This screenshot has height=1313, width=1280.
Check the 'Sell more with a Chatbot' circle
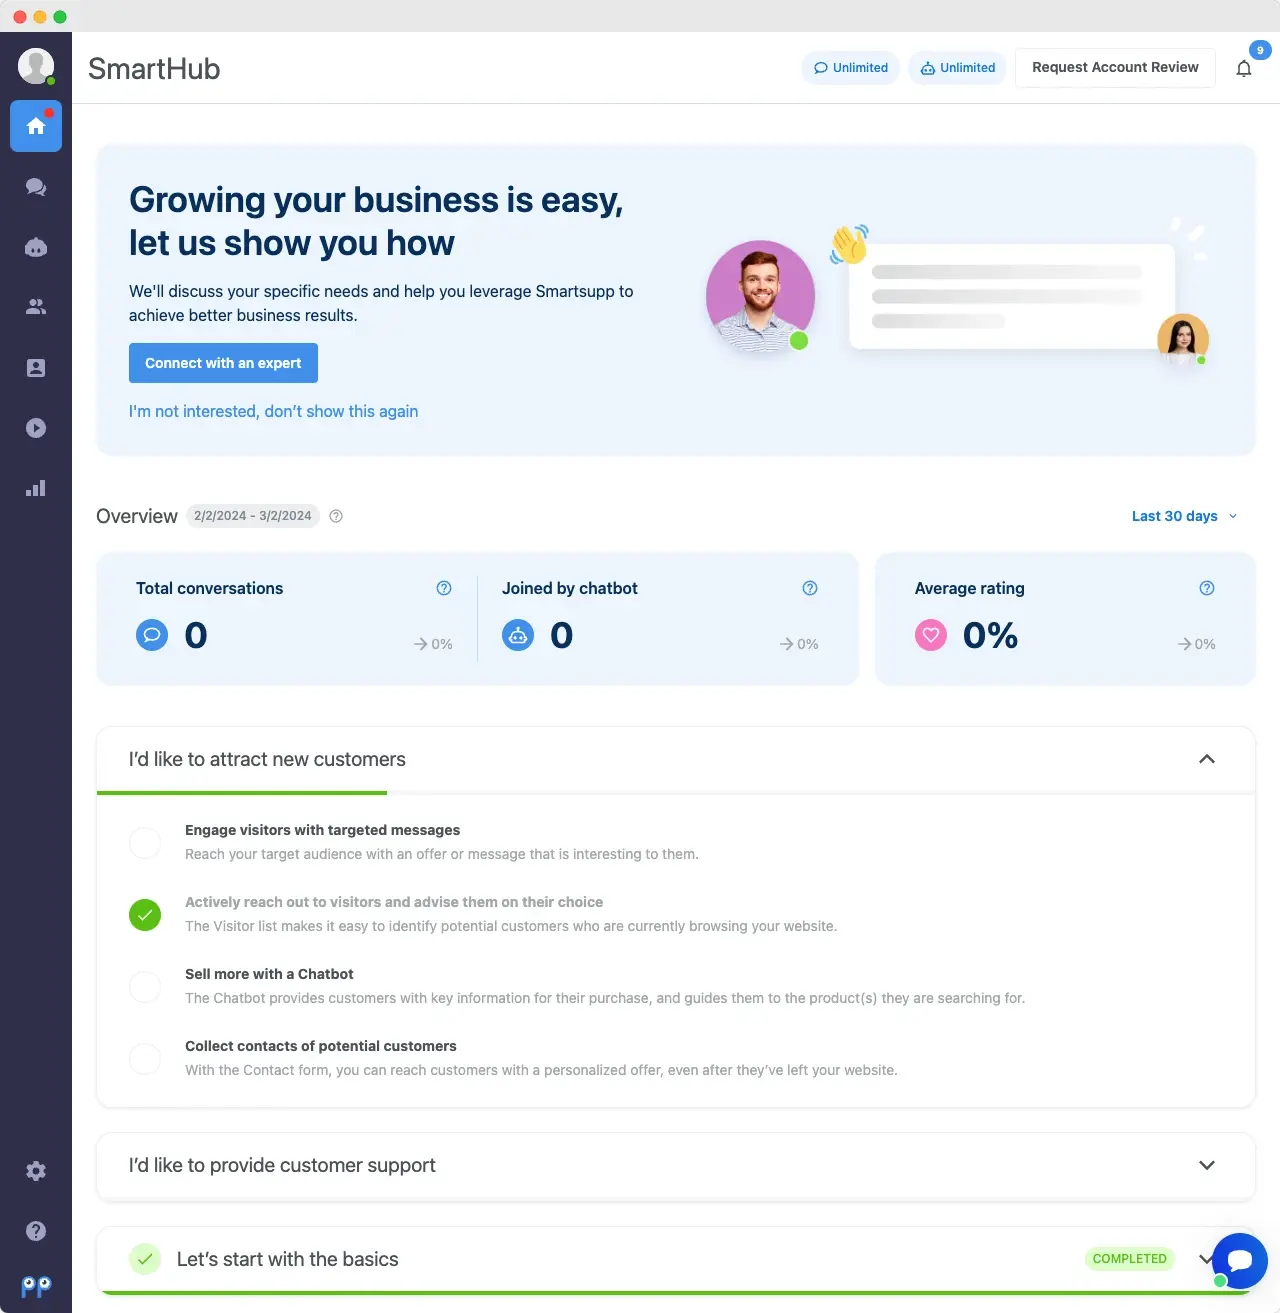click(x=145, y=987)
